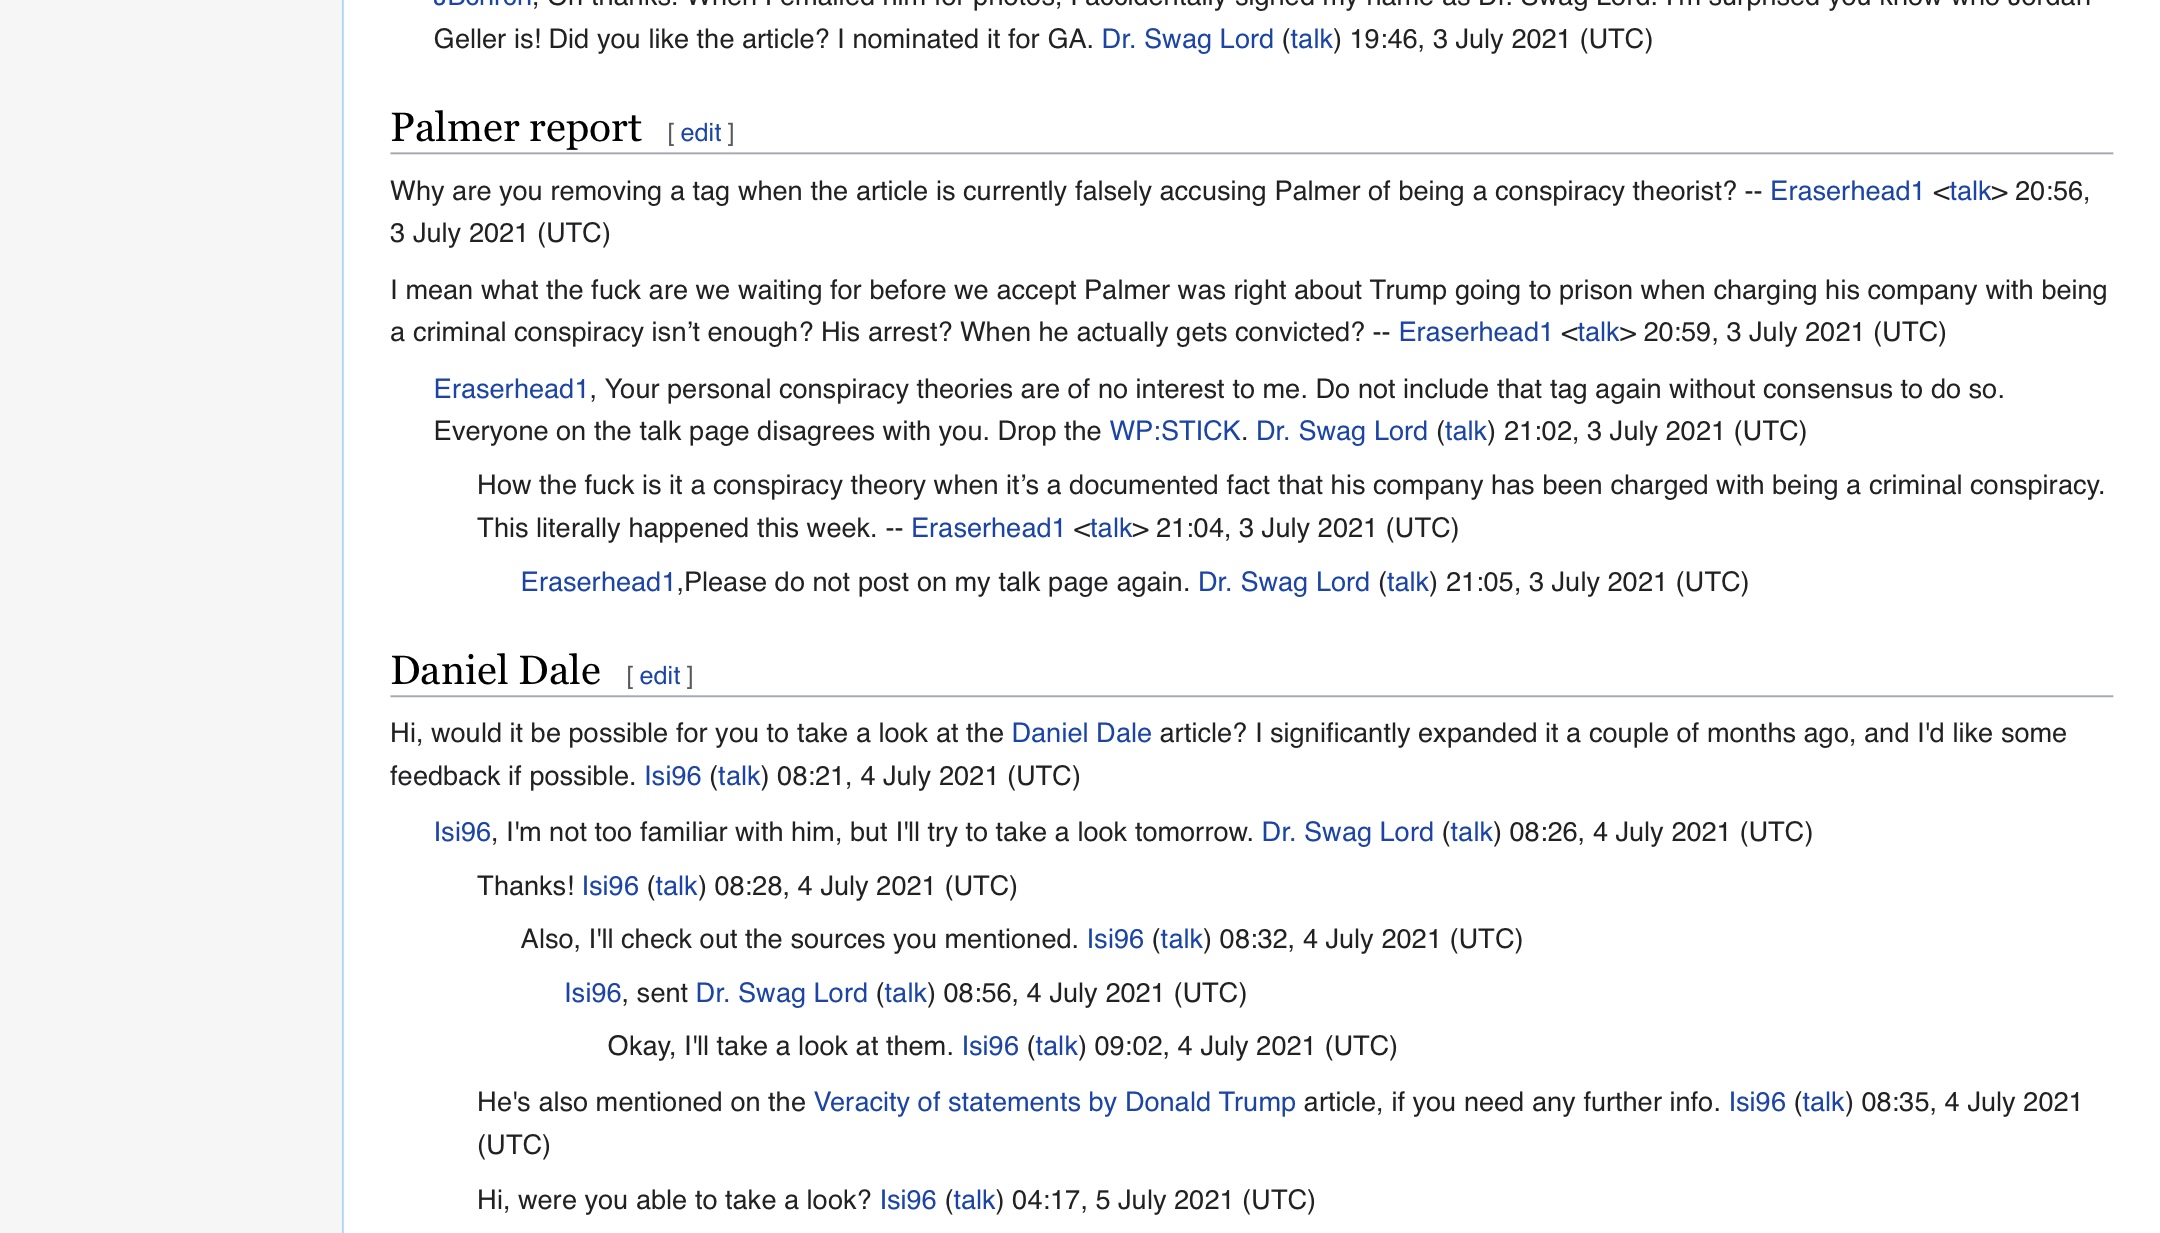Open talk link in the 04:17 signature
Viewport: 2160px width, 1233px height.
(974, 1200)
